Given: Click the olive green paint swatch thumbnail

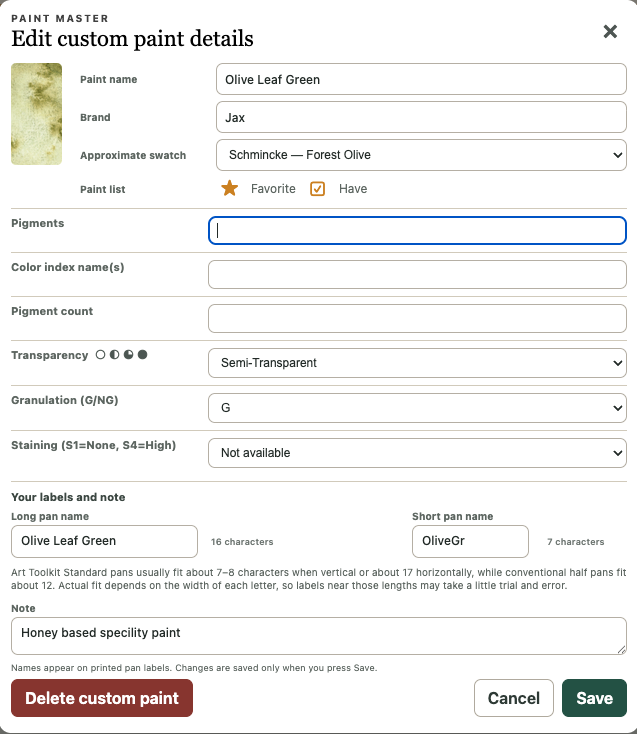Looking at the screenshot, I should point(37,114).
